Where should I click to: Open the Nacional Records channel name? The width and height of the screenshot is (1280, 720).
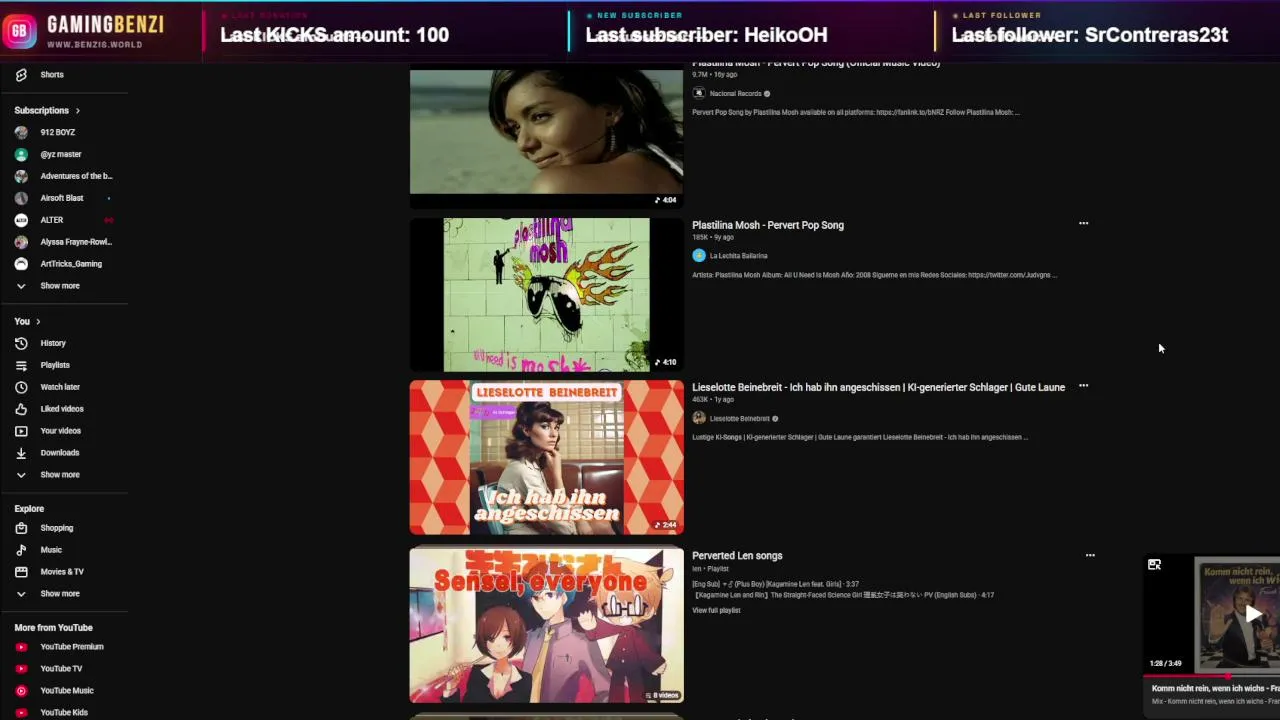[x=736, y=93]
